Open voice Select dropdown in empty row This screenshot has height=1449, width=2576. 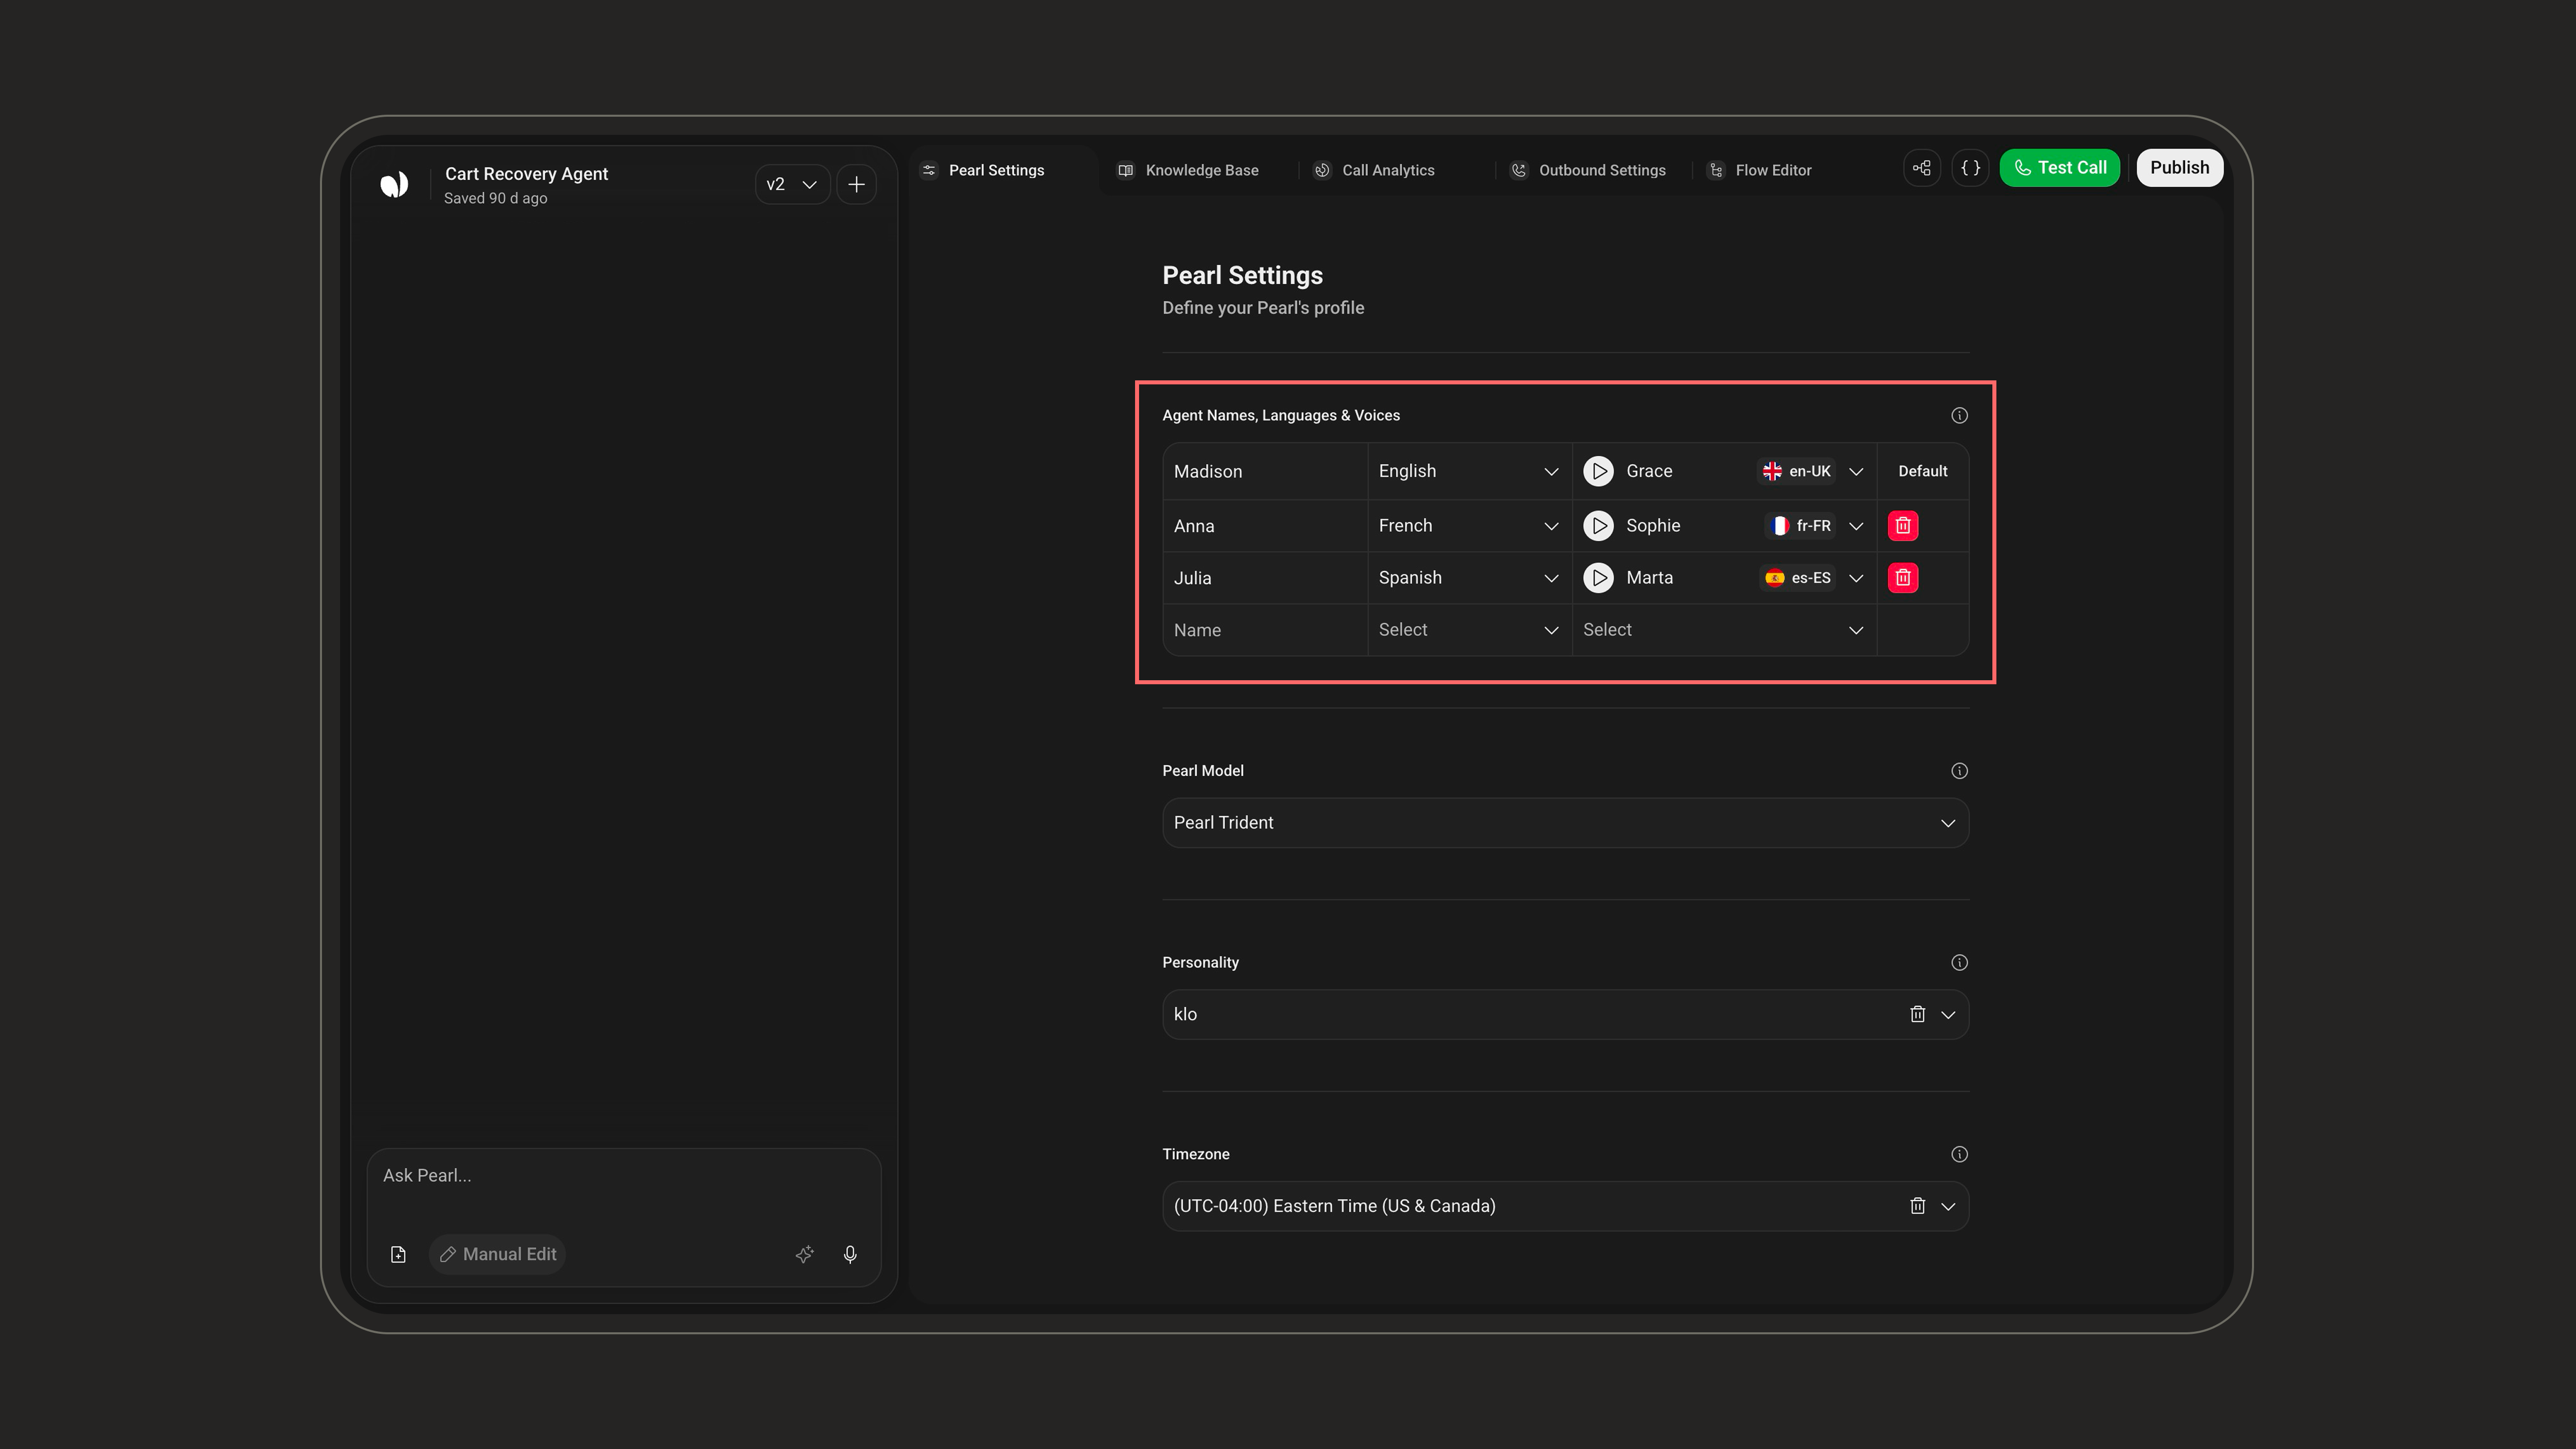[x=1724, y=629]
